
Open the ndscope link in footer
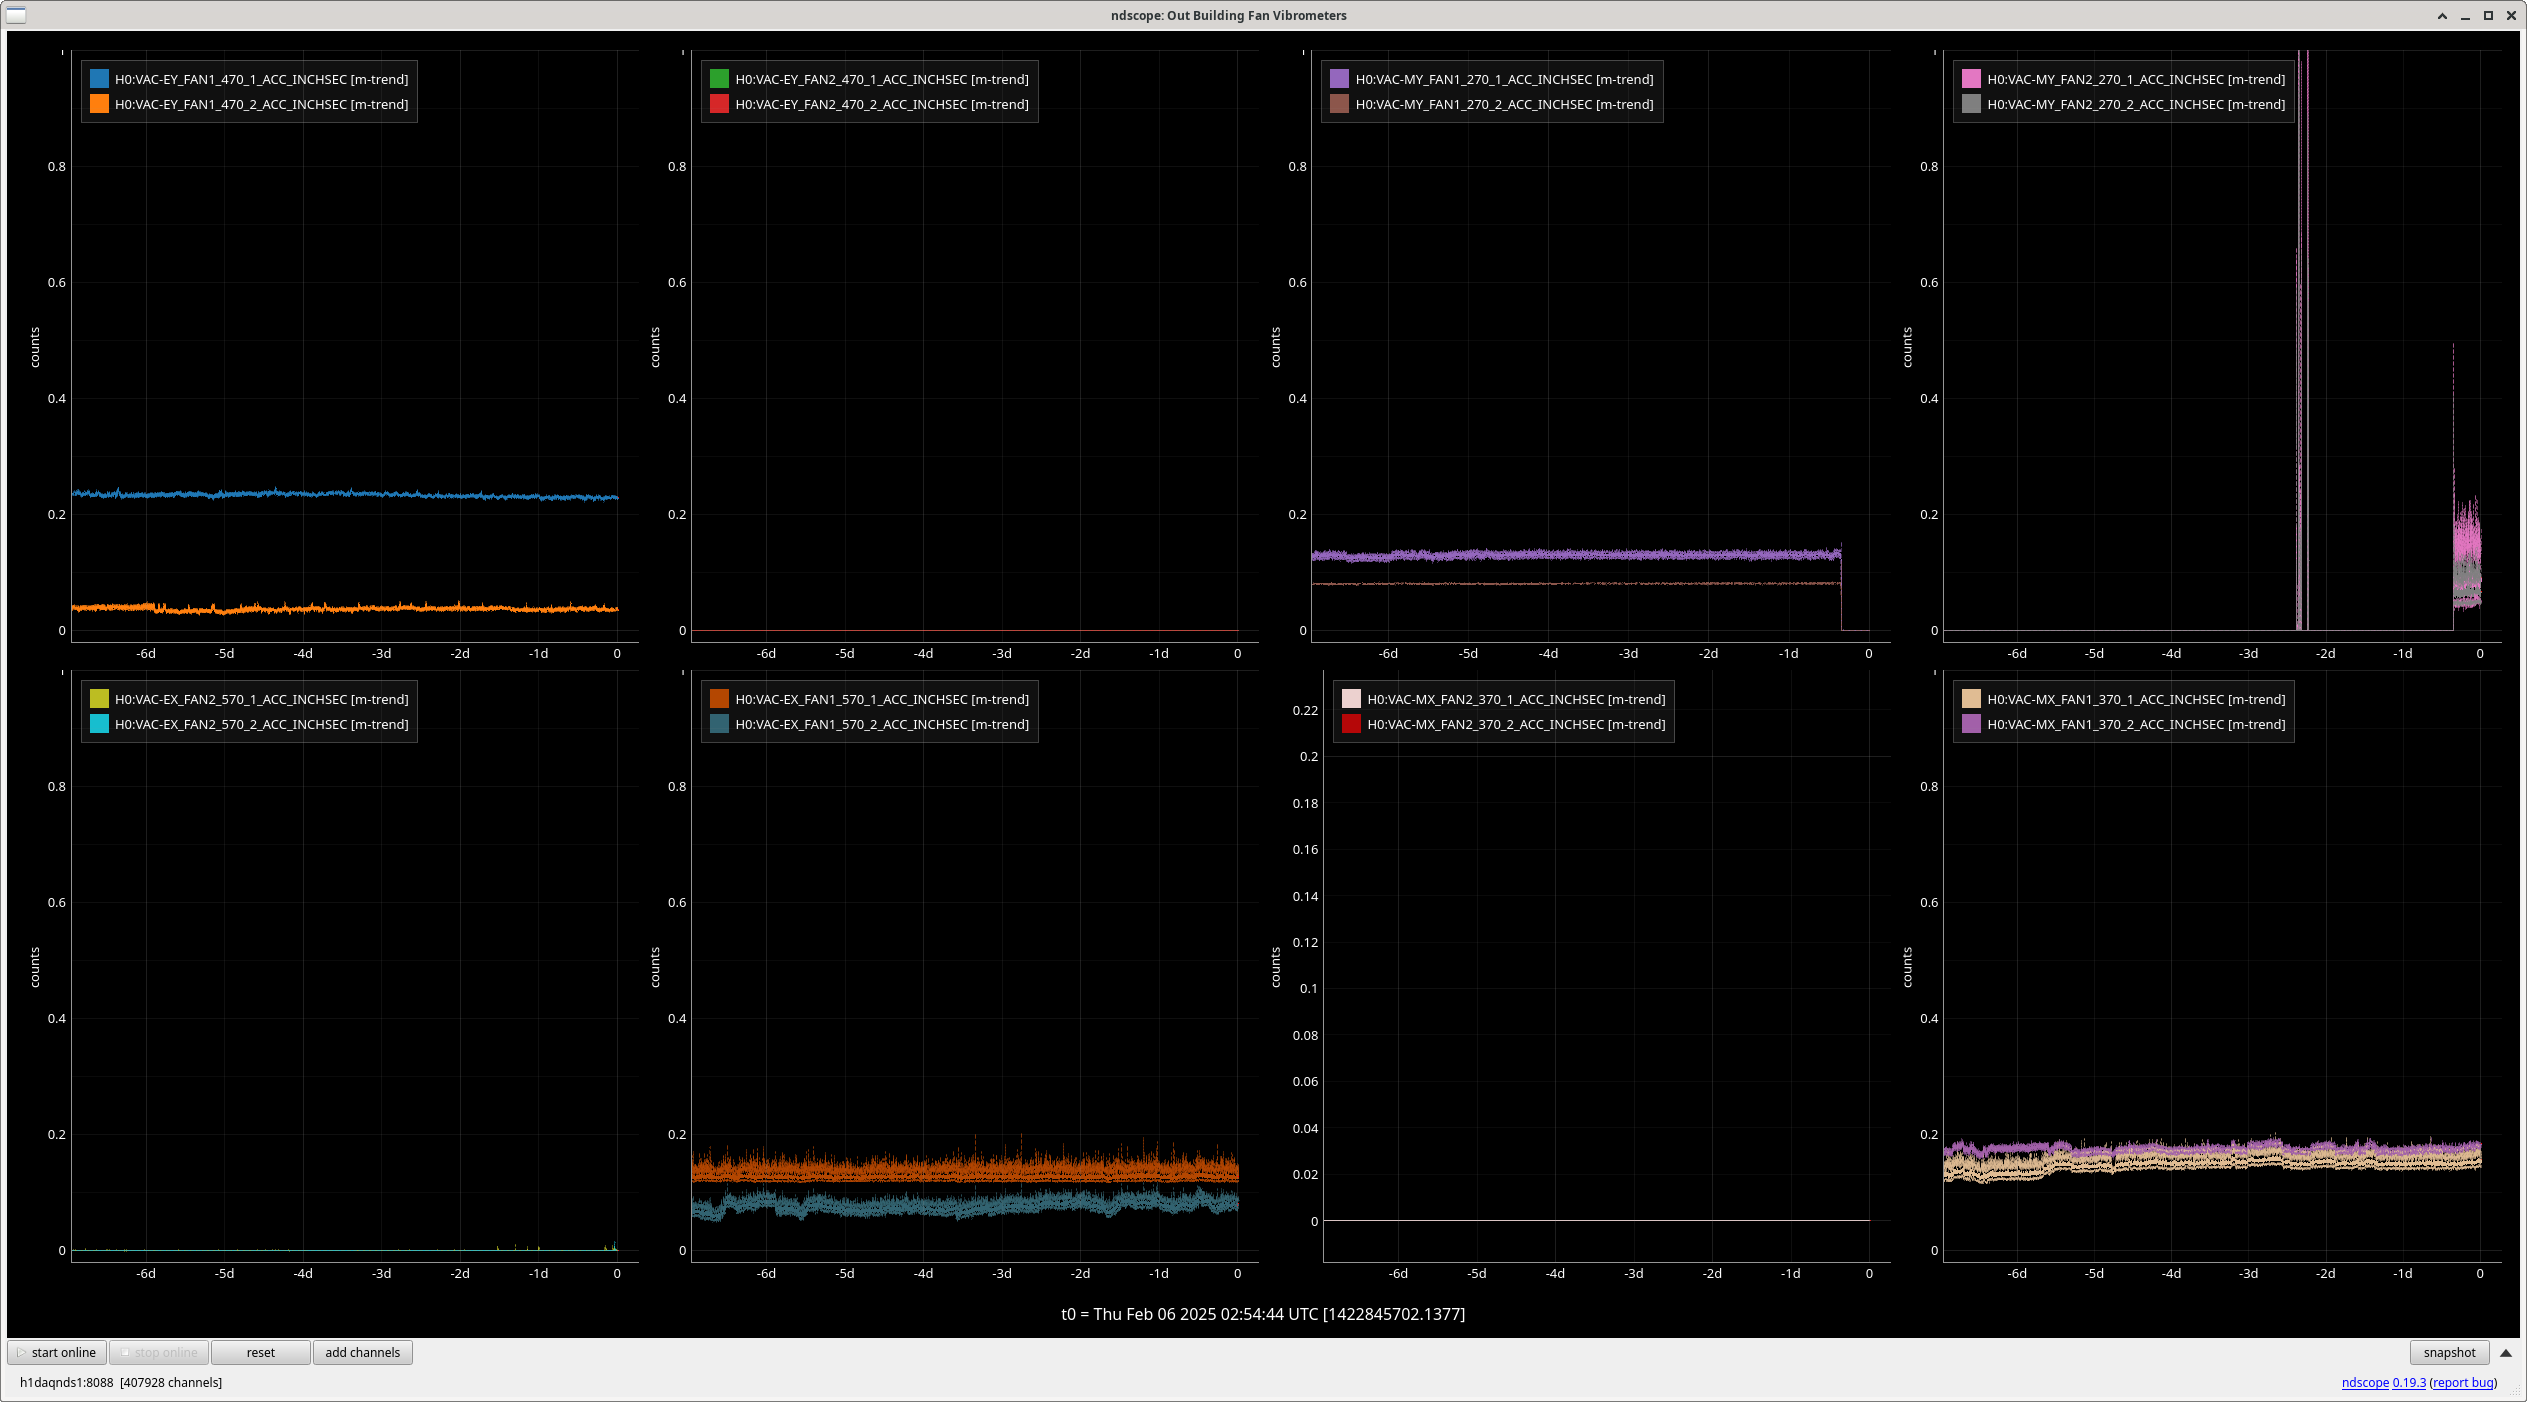(2365, 1382)
